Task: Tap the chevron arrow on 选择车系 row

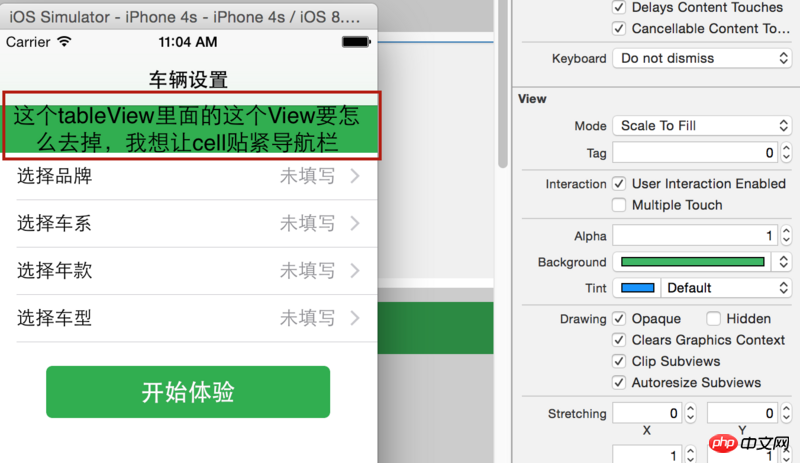Action: click(355, 223)
